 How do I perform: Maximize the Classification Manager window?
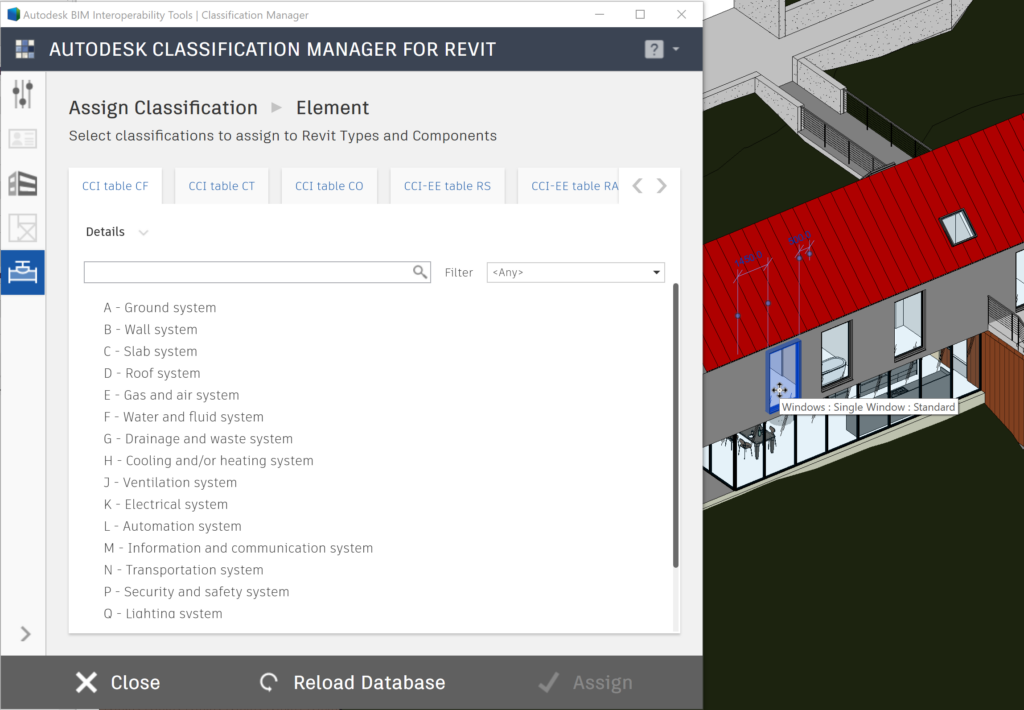point(640,14)
